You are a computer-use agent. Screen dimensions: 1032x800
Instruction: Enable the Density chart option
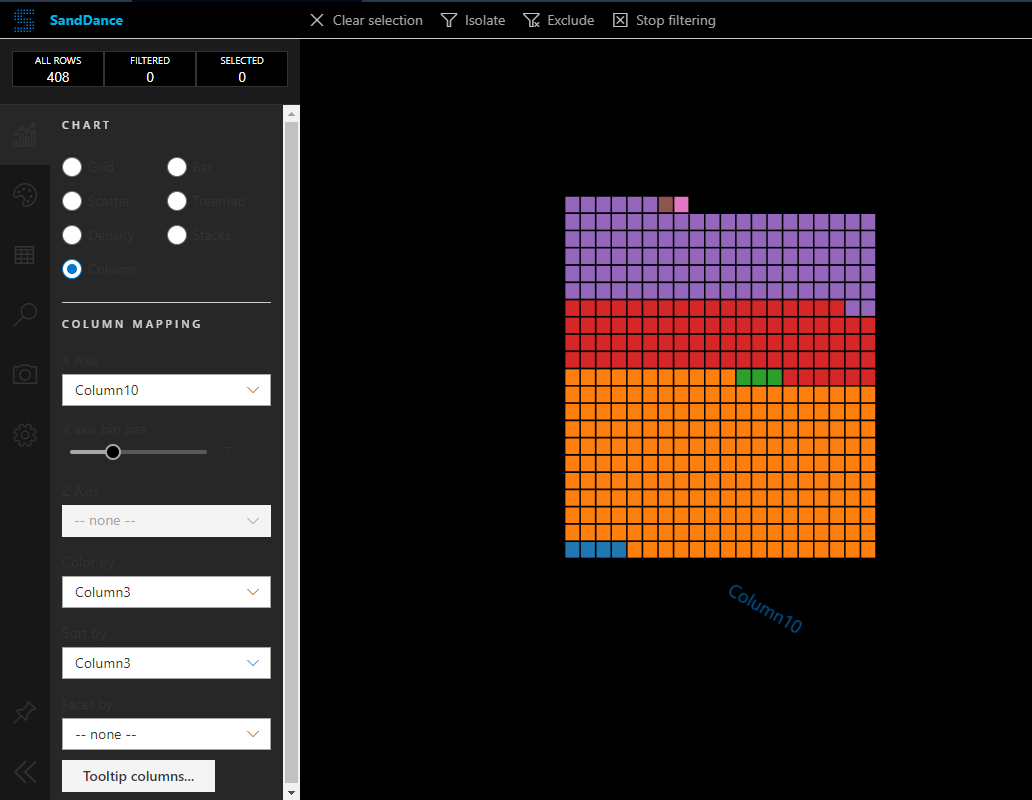pyautogui.click(x=72, y=235)
